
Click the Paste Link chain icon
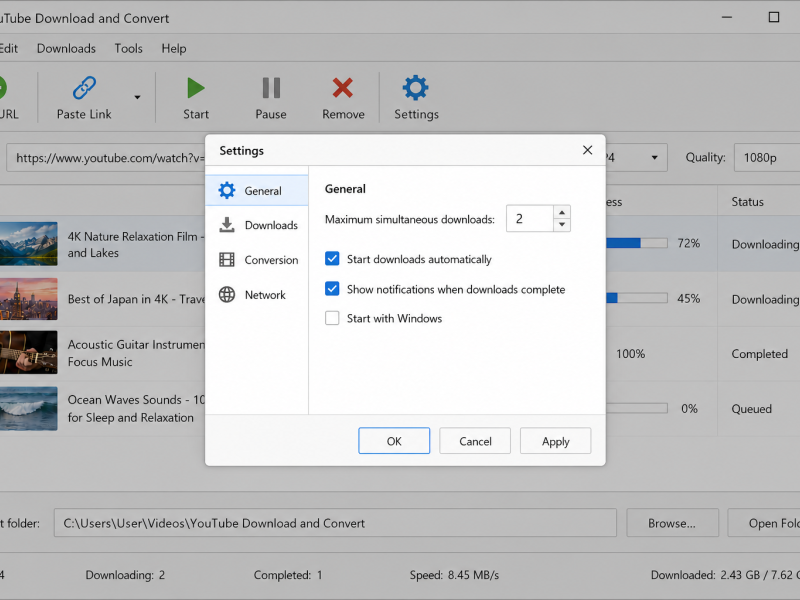coord(84,88)
